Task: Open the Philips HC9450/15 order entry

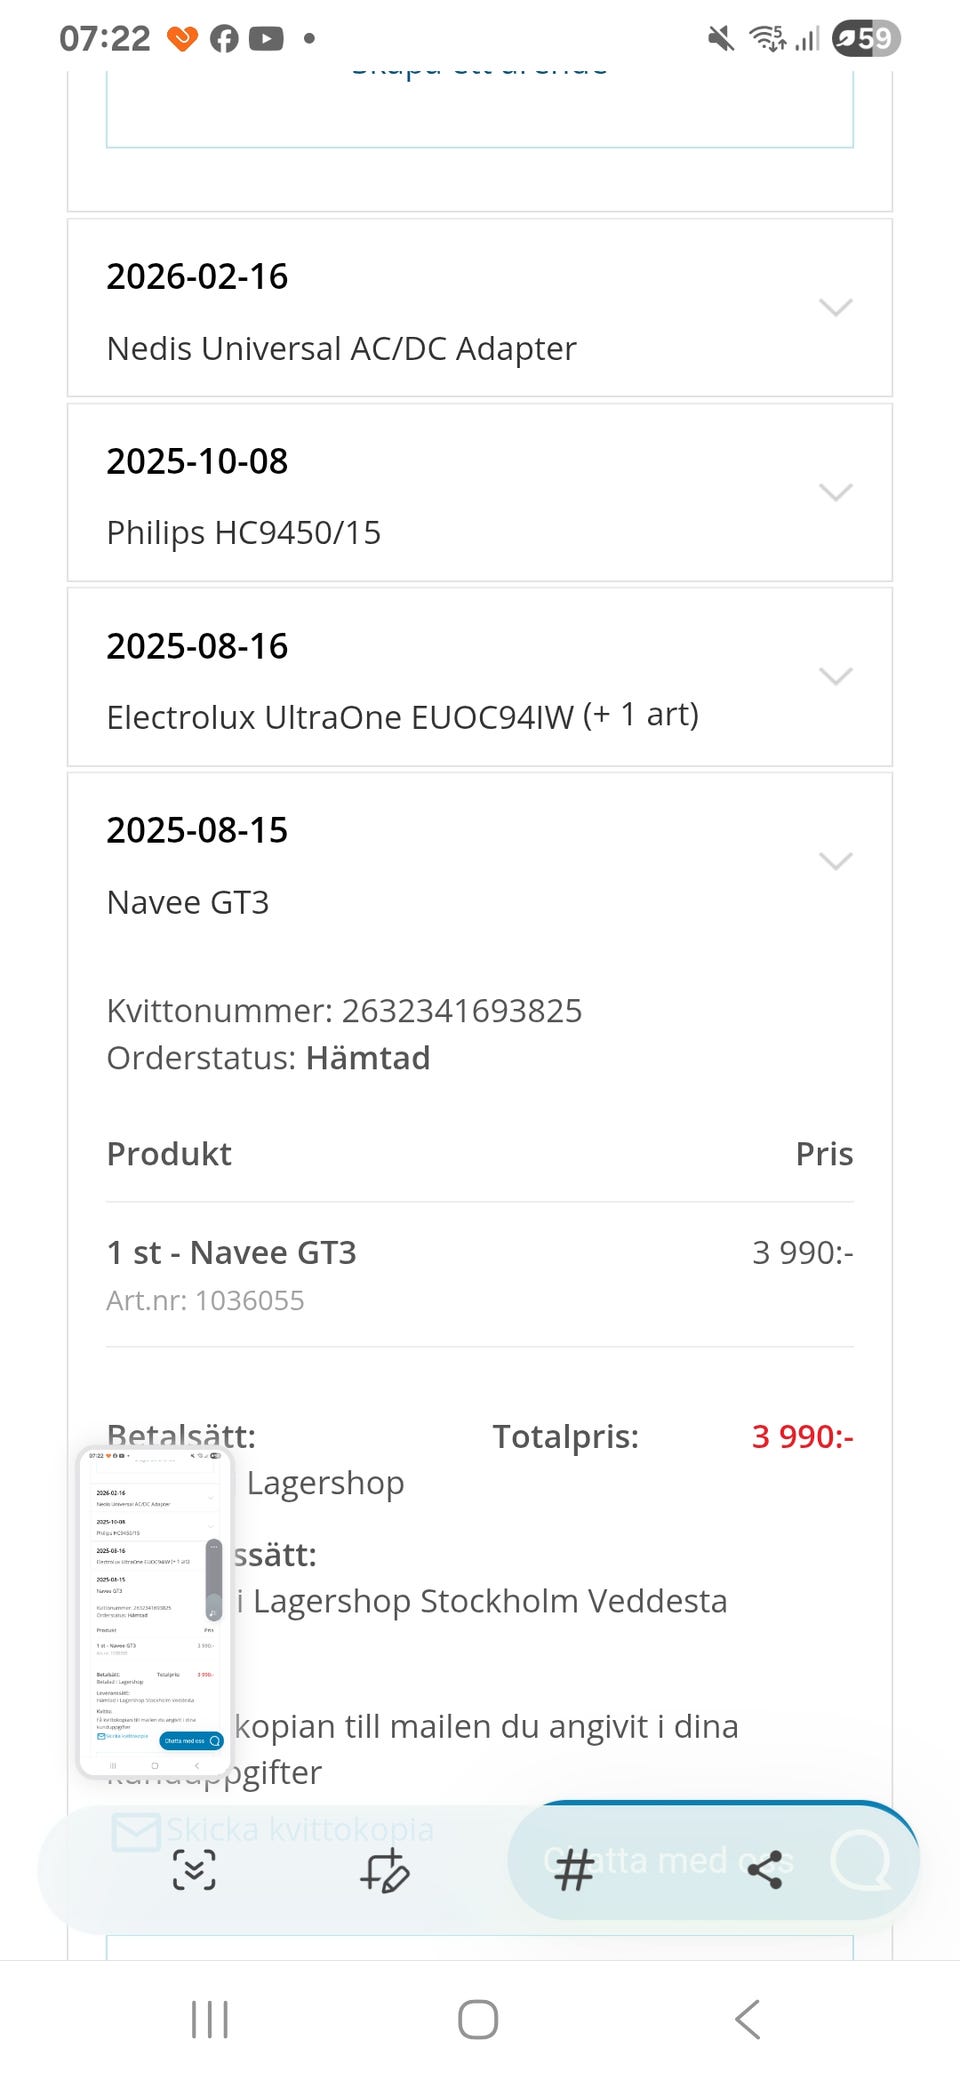Action: click(243, 533)
